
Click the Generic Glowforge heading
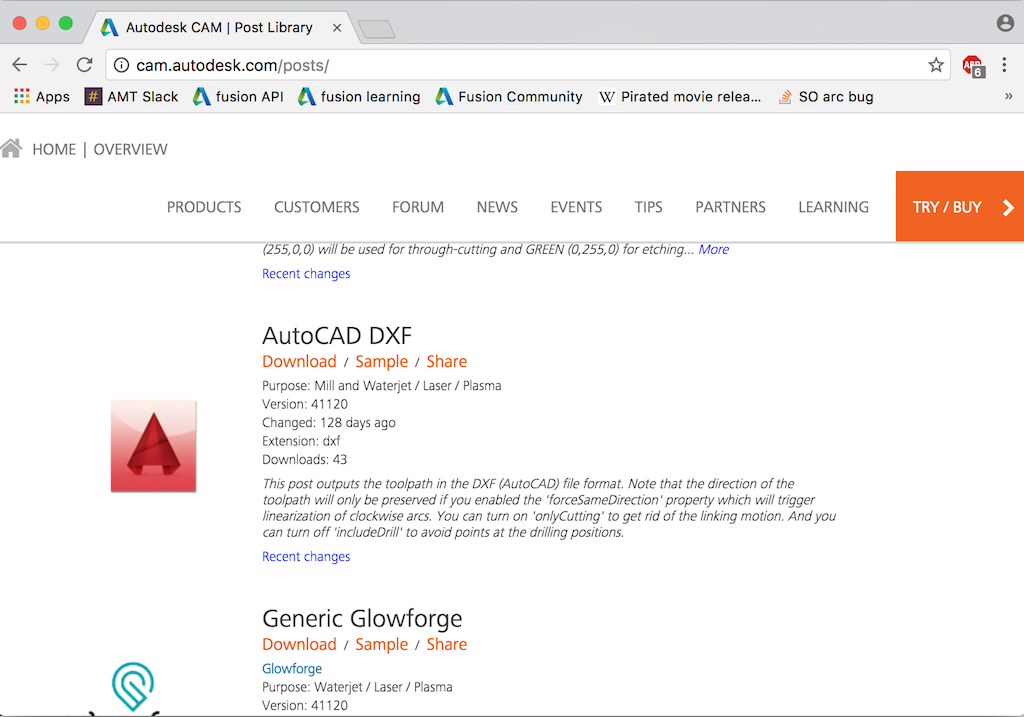point(362,618)
